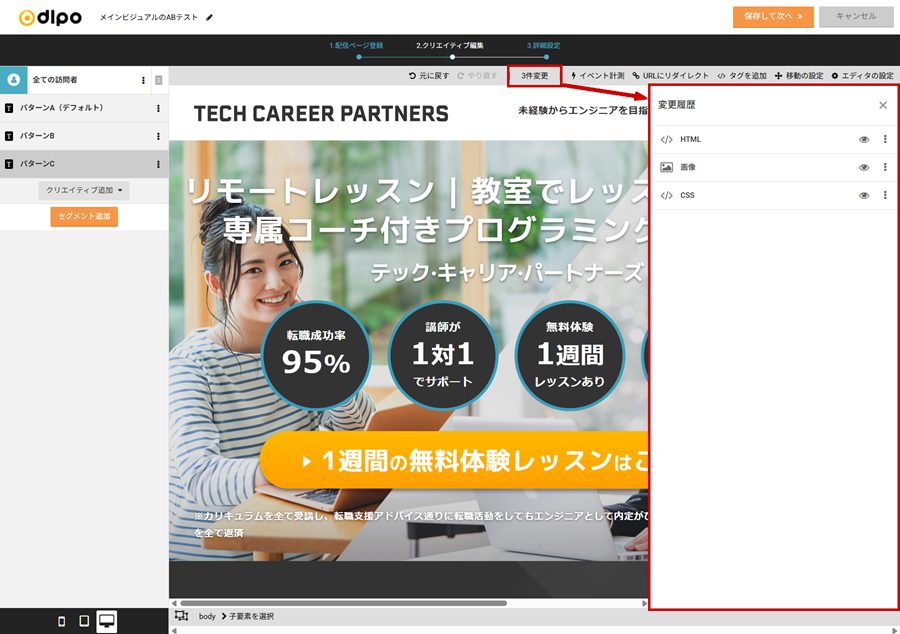The width and height of the screenshot is (900, 634).
Task: Close the 変更履歴 panel
Action: click(x=883, y=105)
